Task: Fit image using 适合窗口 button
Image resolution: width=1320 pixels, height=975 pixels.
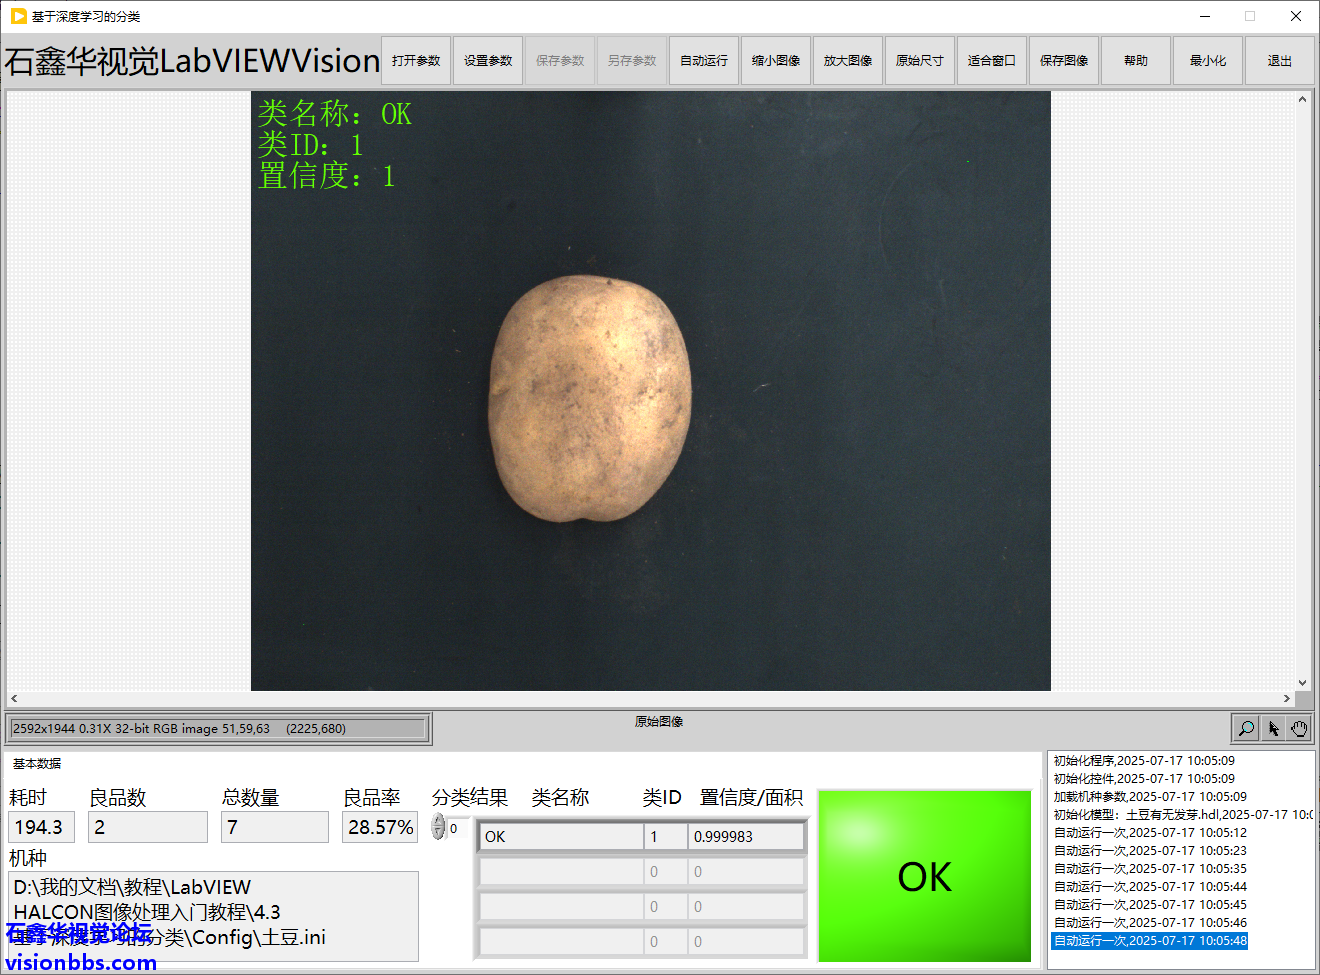Action: (992, 61)
